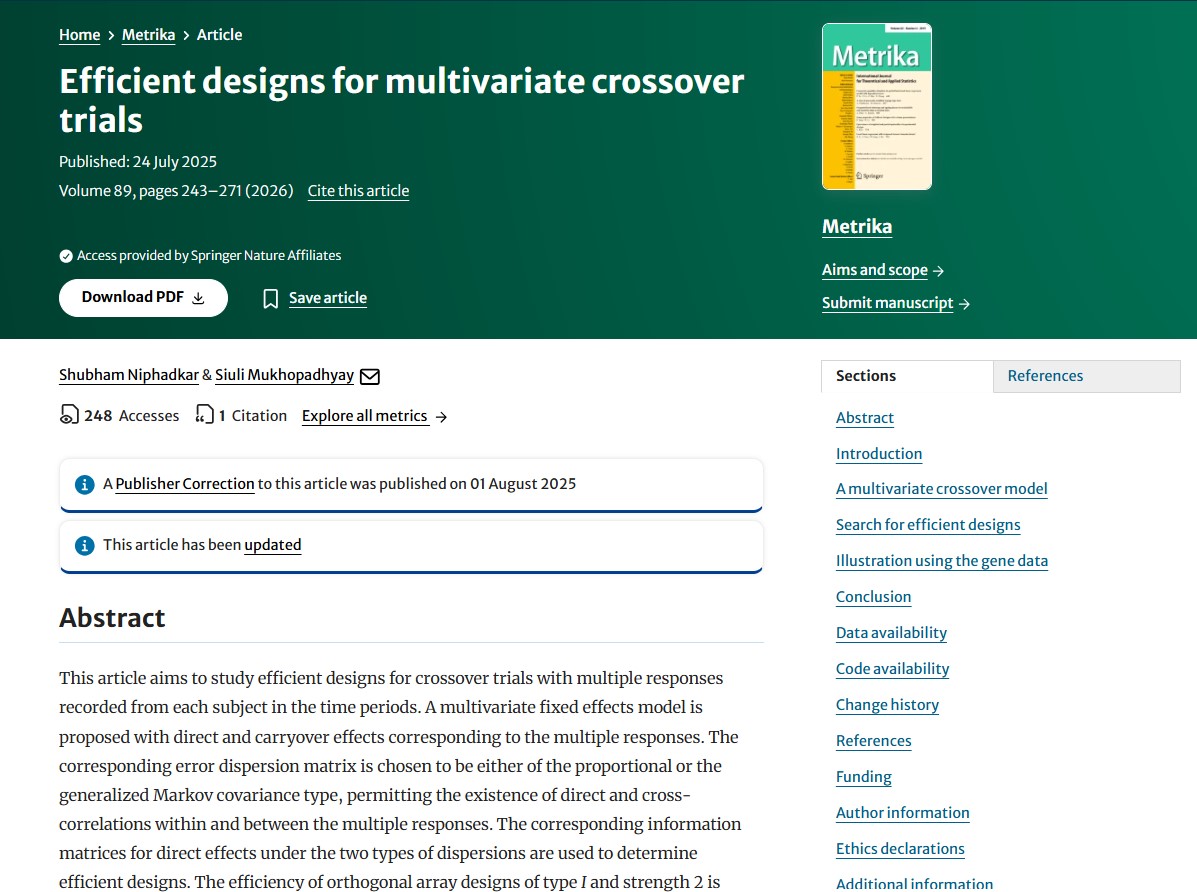Open Submit manuscript link

click(887, 303)
